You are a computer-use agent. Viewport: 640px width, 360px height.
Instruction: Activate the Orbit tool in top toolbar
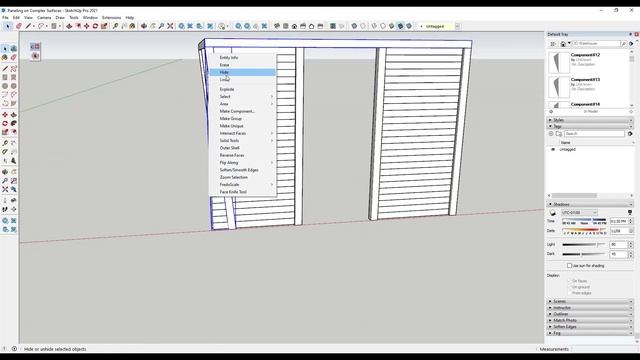tap(144, 26)
